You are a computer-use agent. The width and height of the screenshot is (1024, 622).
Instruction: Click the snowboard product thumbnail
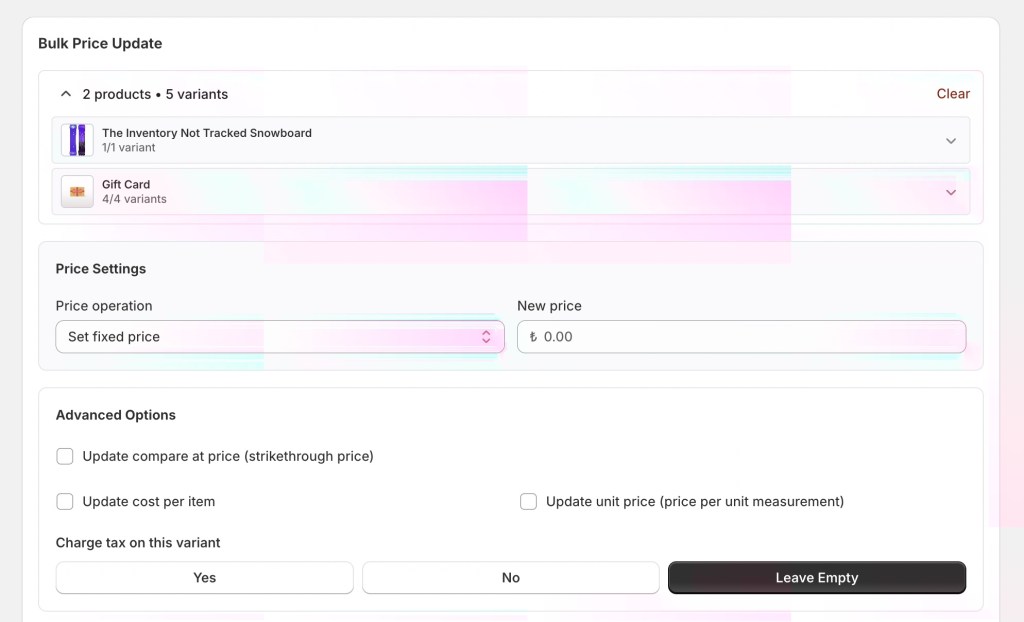77,140
